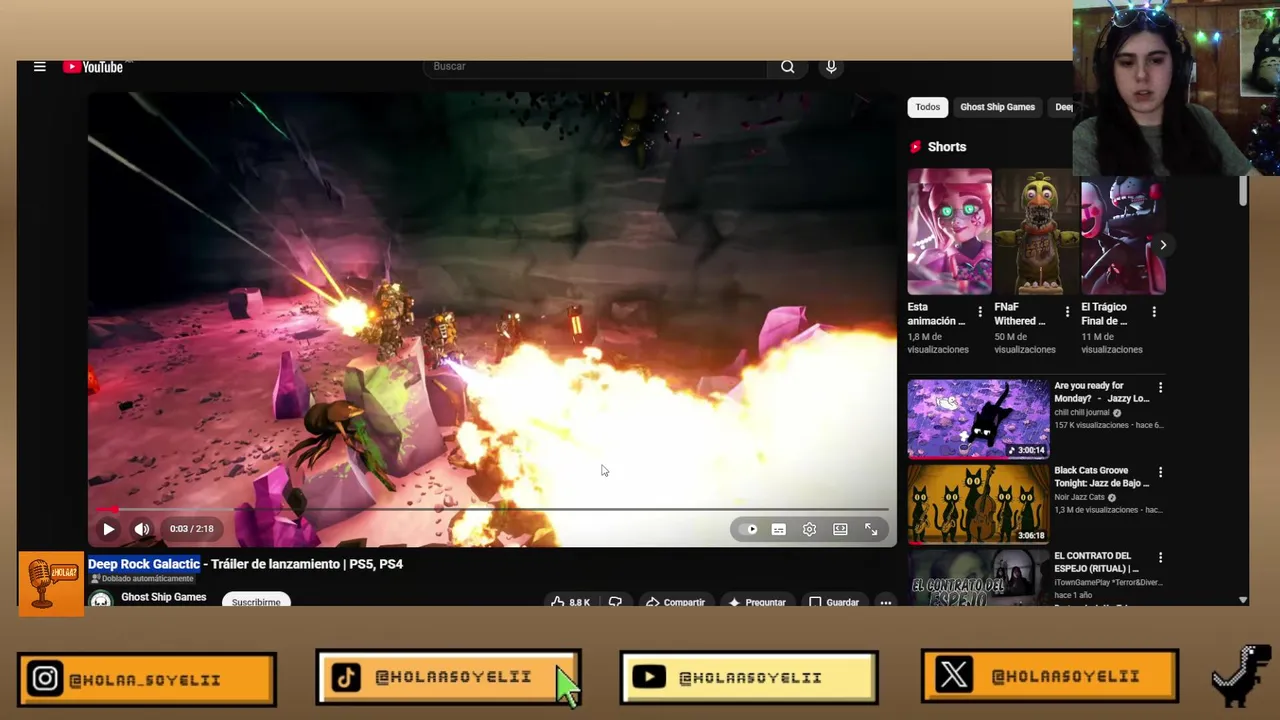Open the Ghost Ship Games channel name
Image resolution: width=1280 pixels, height=720 pixels.
(164, 597)
